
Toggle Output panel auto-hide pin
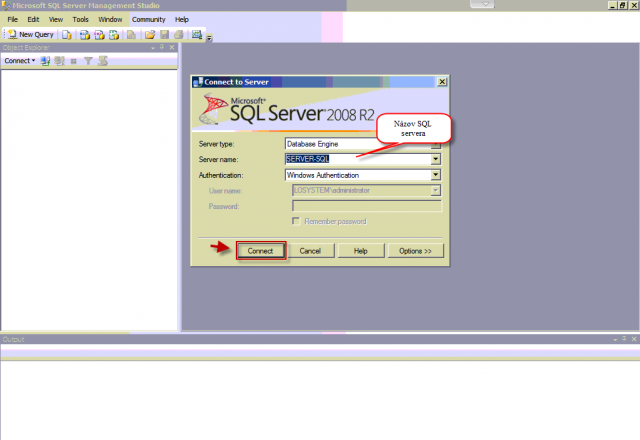pyautogui.click(x=624, y=339)
